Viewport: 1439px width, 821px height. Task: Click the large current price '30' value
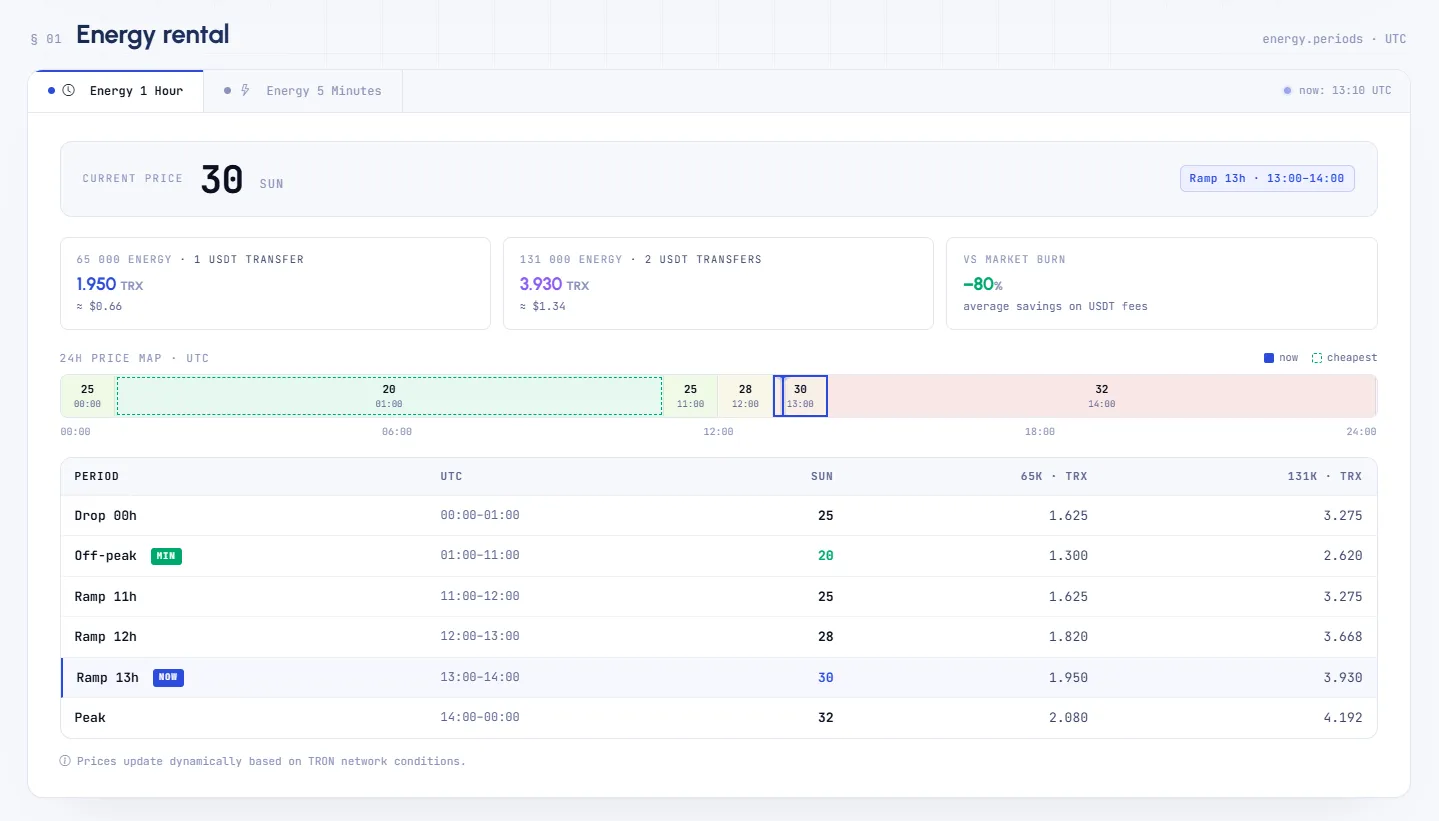222,180
